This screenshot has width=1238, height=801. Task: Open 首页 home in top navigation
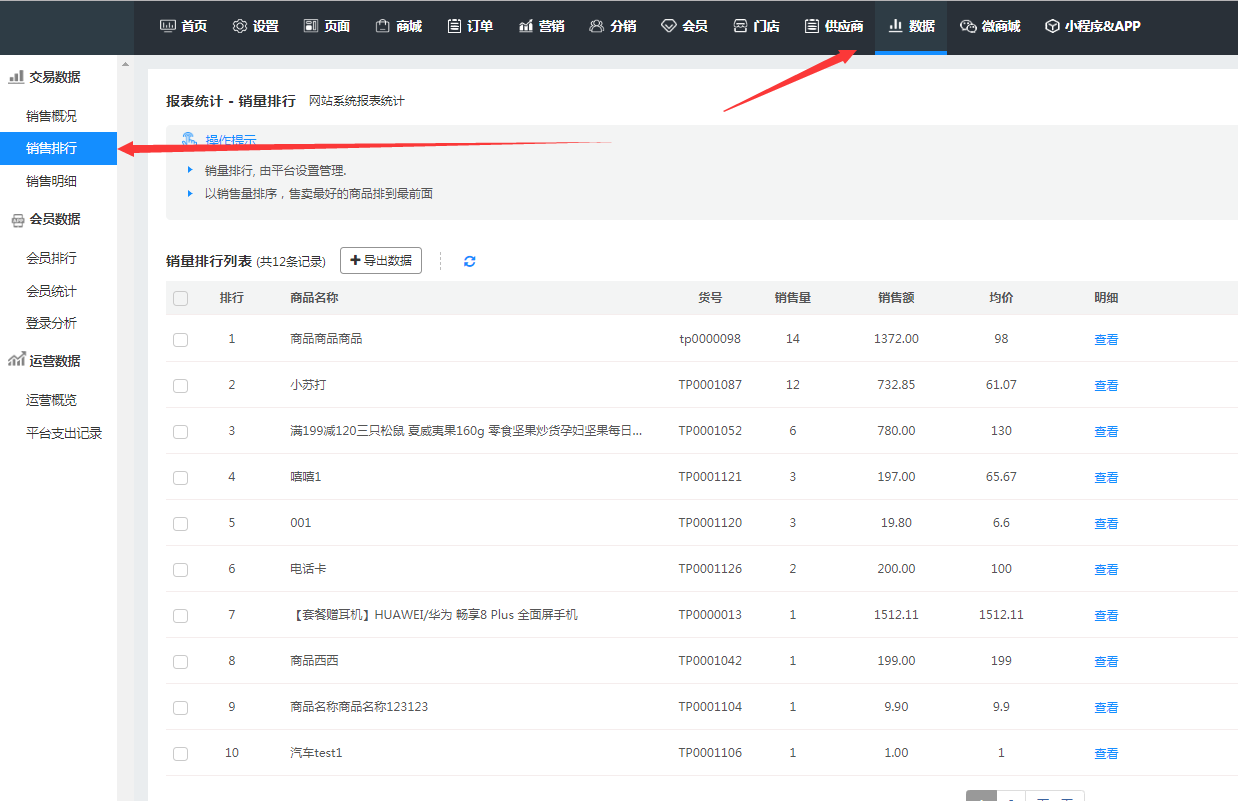pyautogui.click(x=183, y=26)
